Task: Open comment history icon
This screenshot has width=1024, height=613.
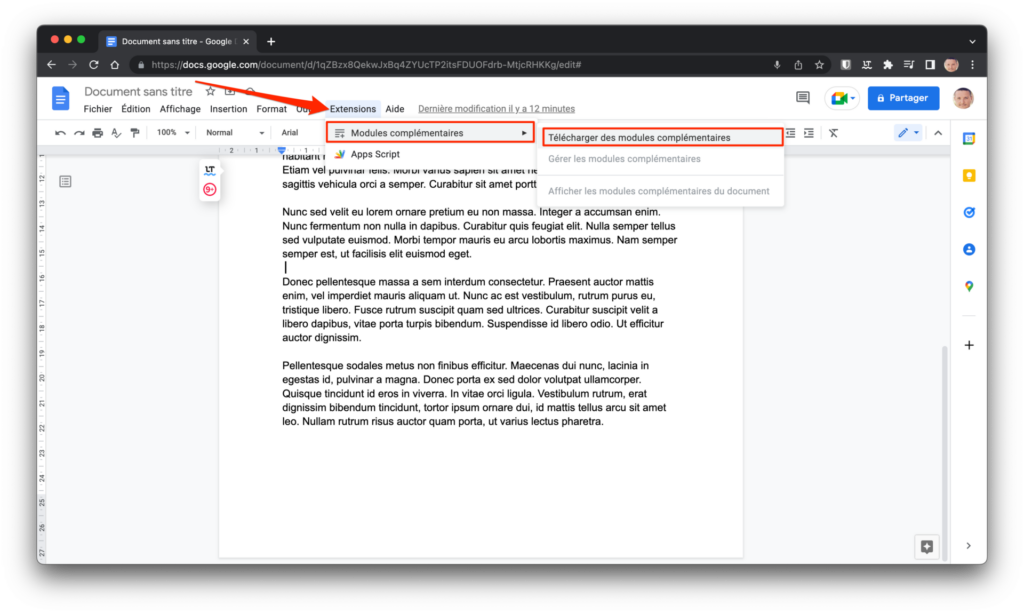Action: coord(803,98)
